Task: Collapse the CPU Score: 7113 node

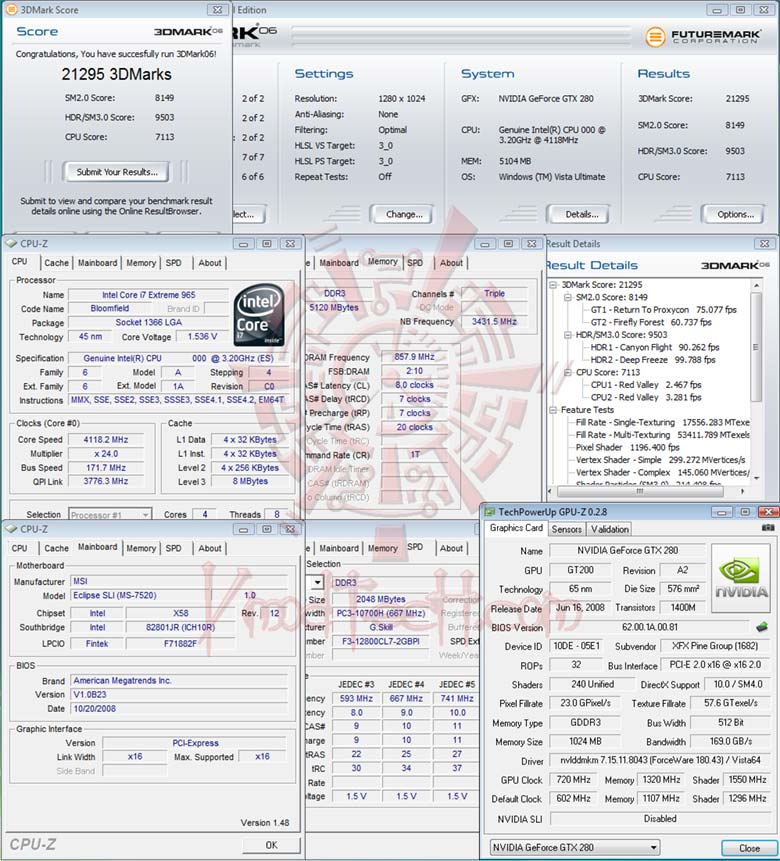Action: pos(568,372)
